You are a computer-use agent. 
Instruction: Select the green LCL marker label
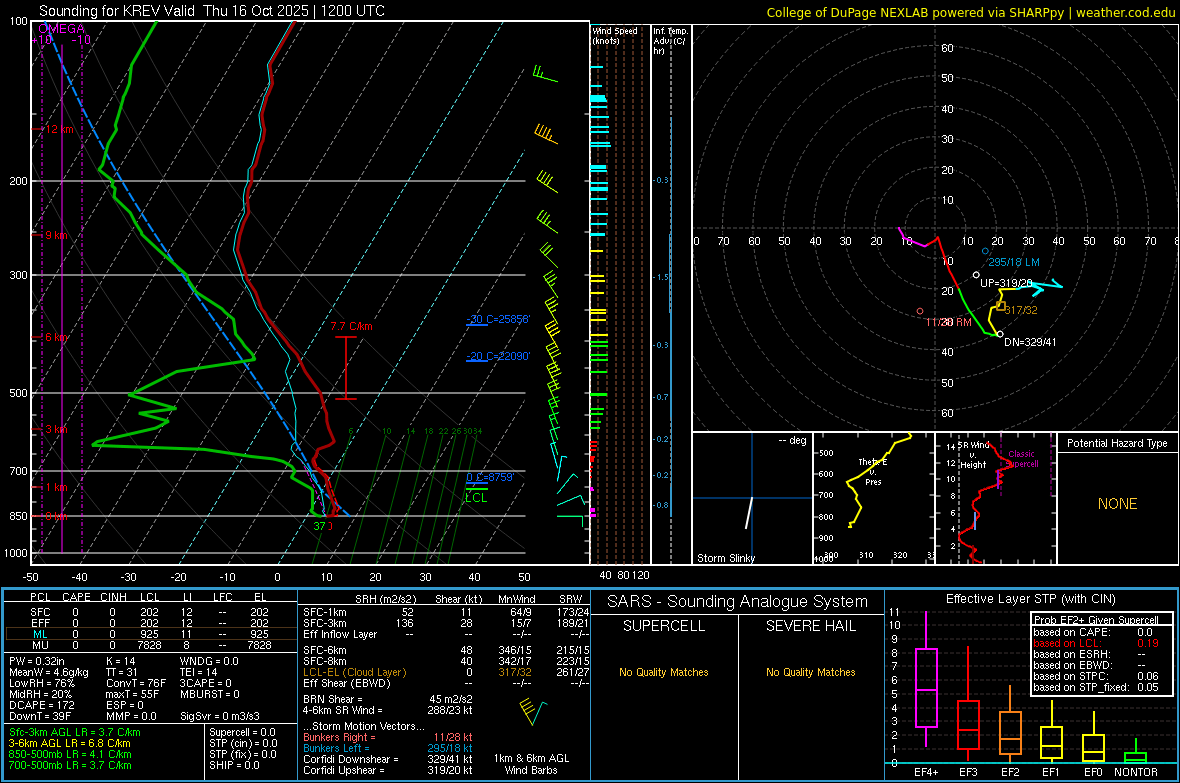pyautogui.click(x=476, y=498)
